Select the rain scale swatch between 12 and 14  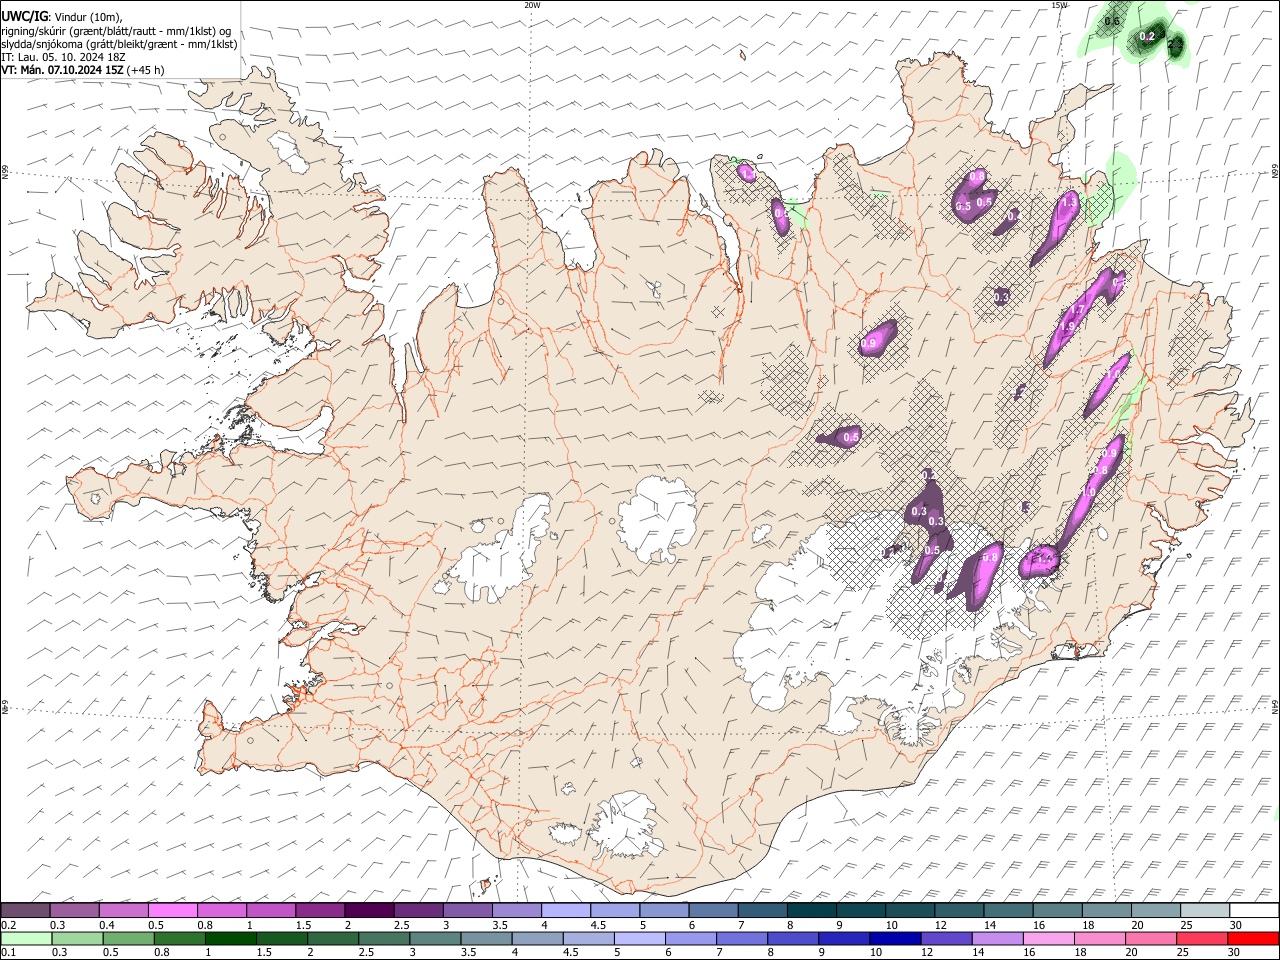tap(946, 938)
